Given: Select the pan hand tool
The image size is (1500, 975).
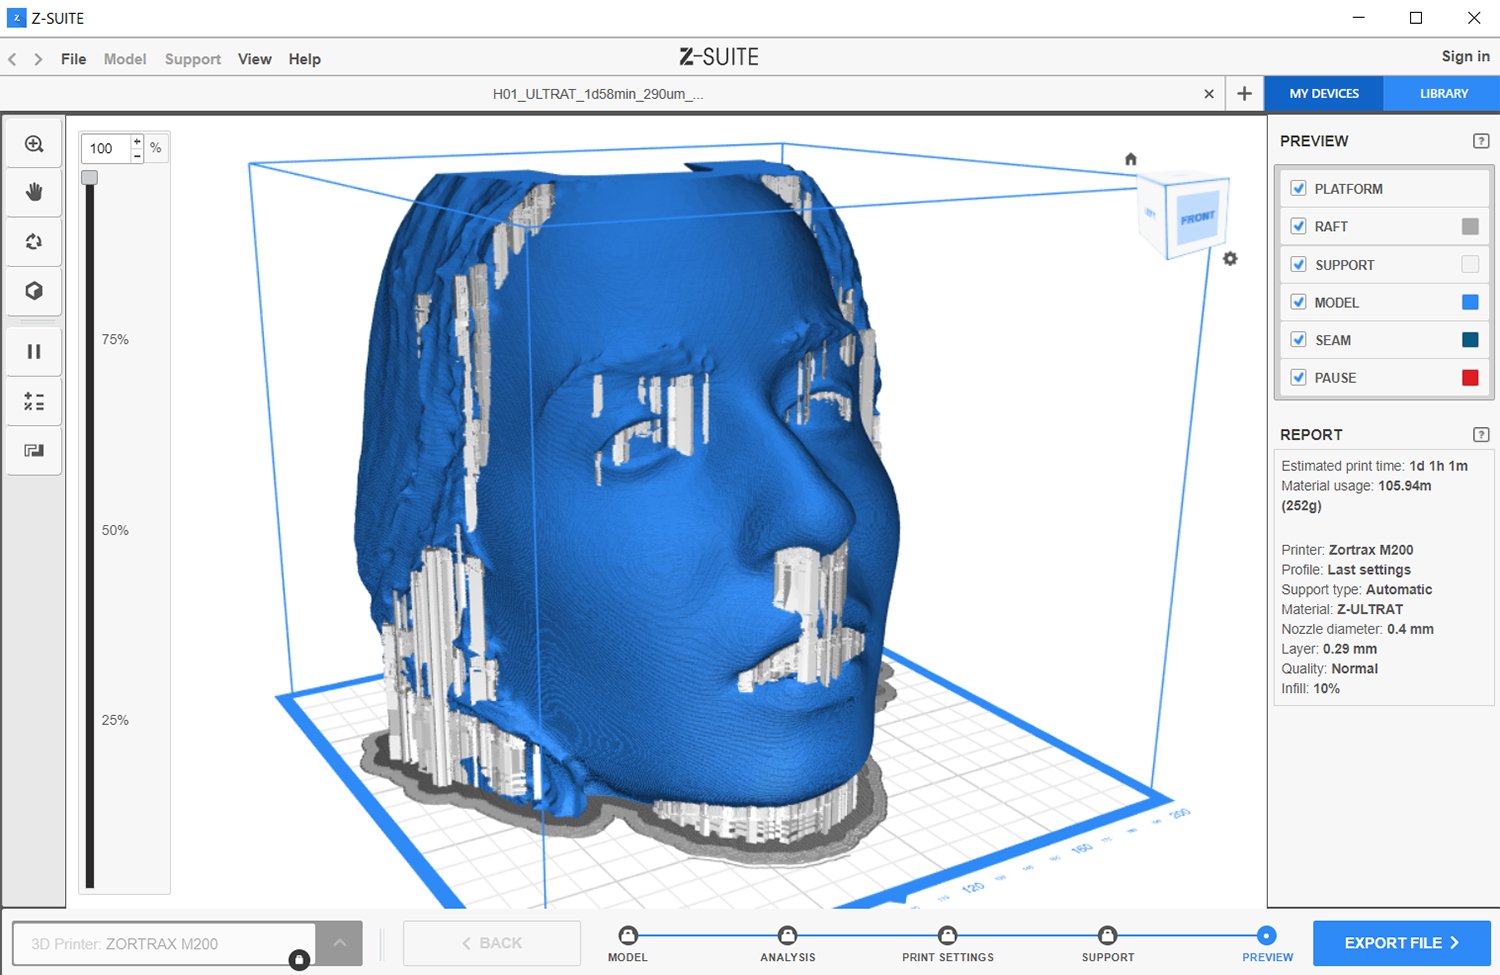Looking at the screenshot, I should click(34, 192).
